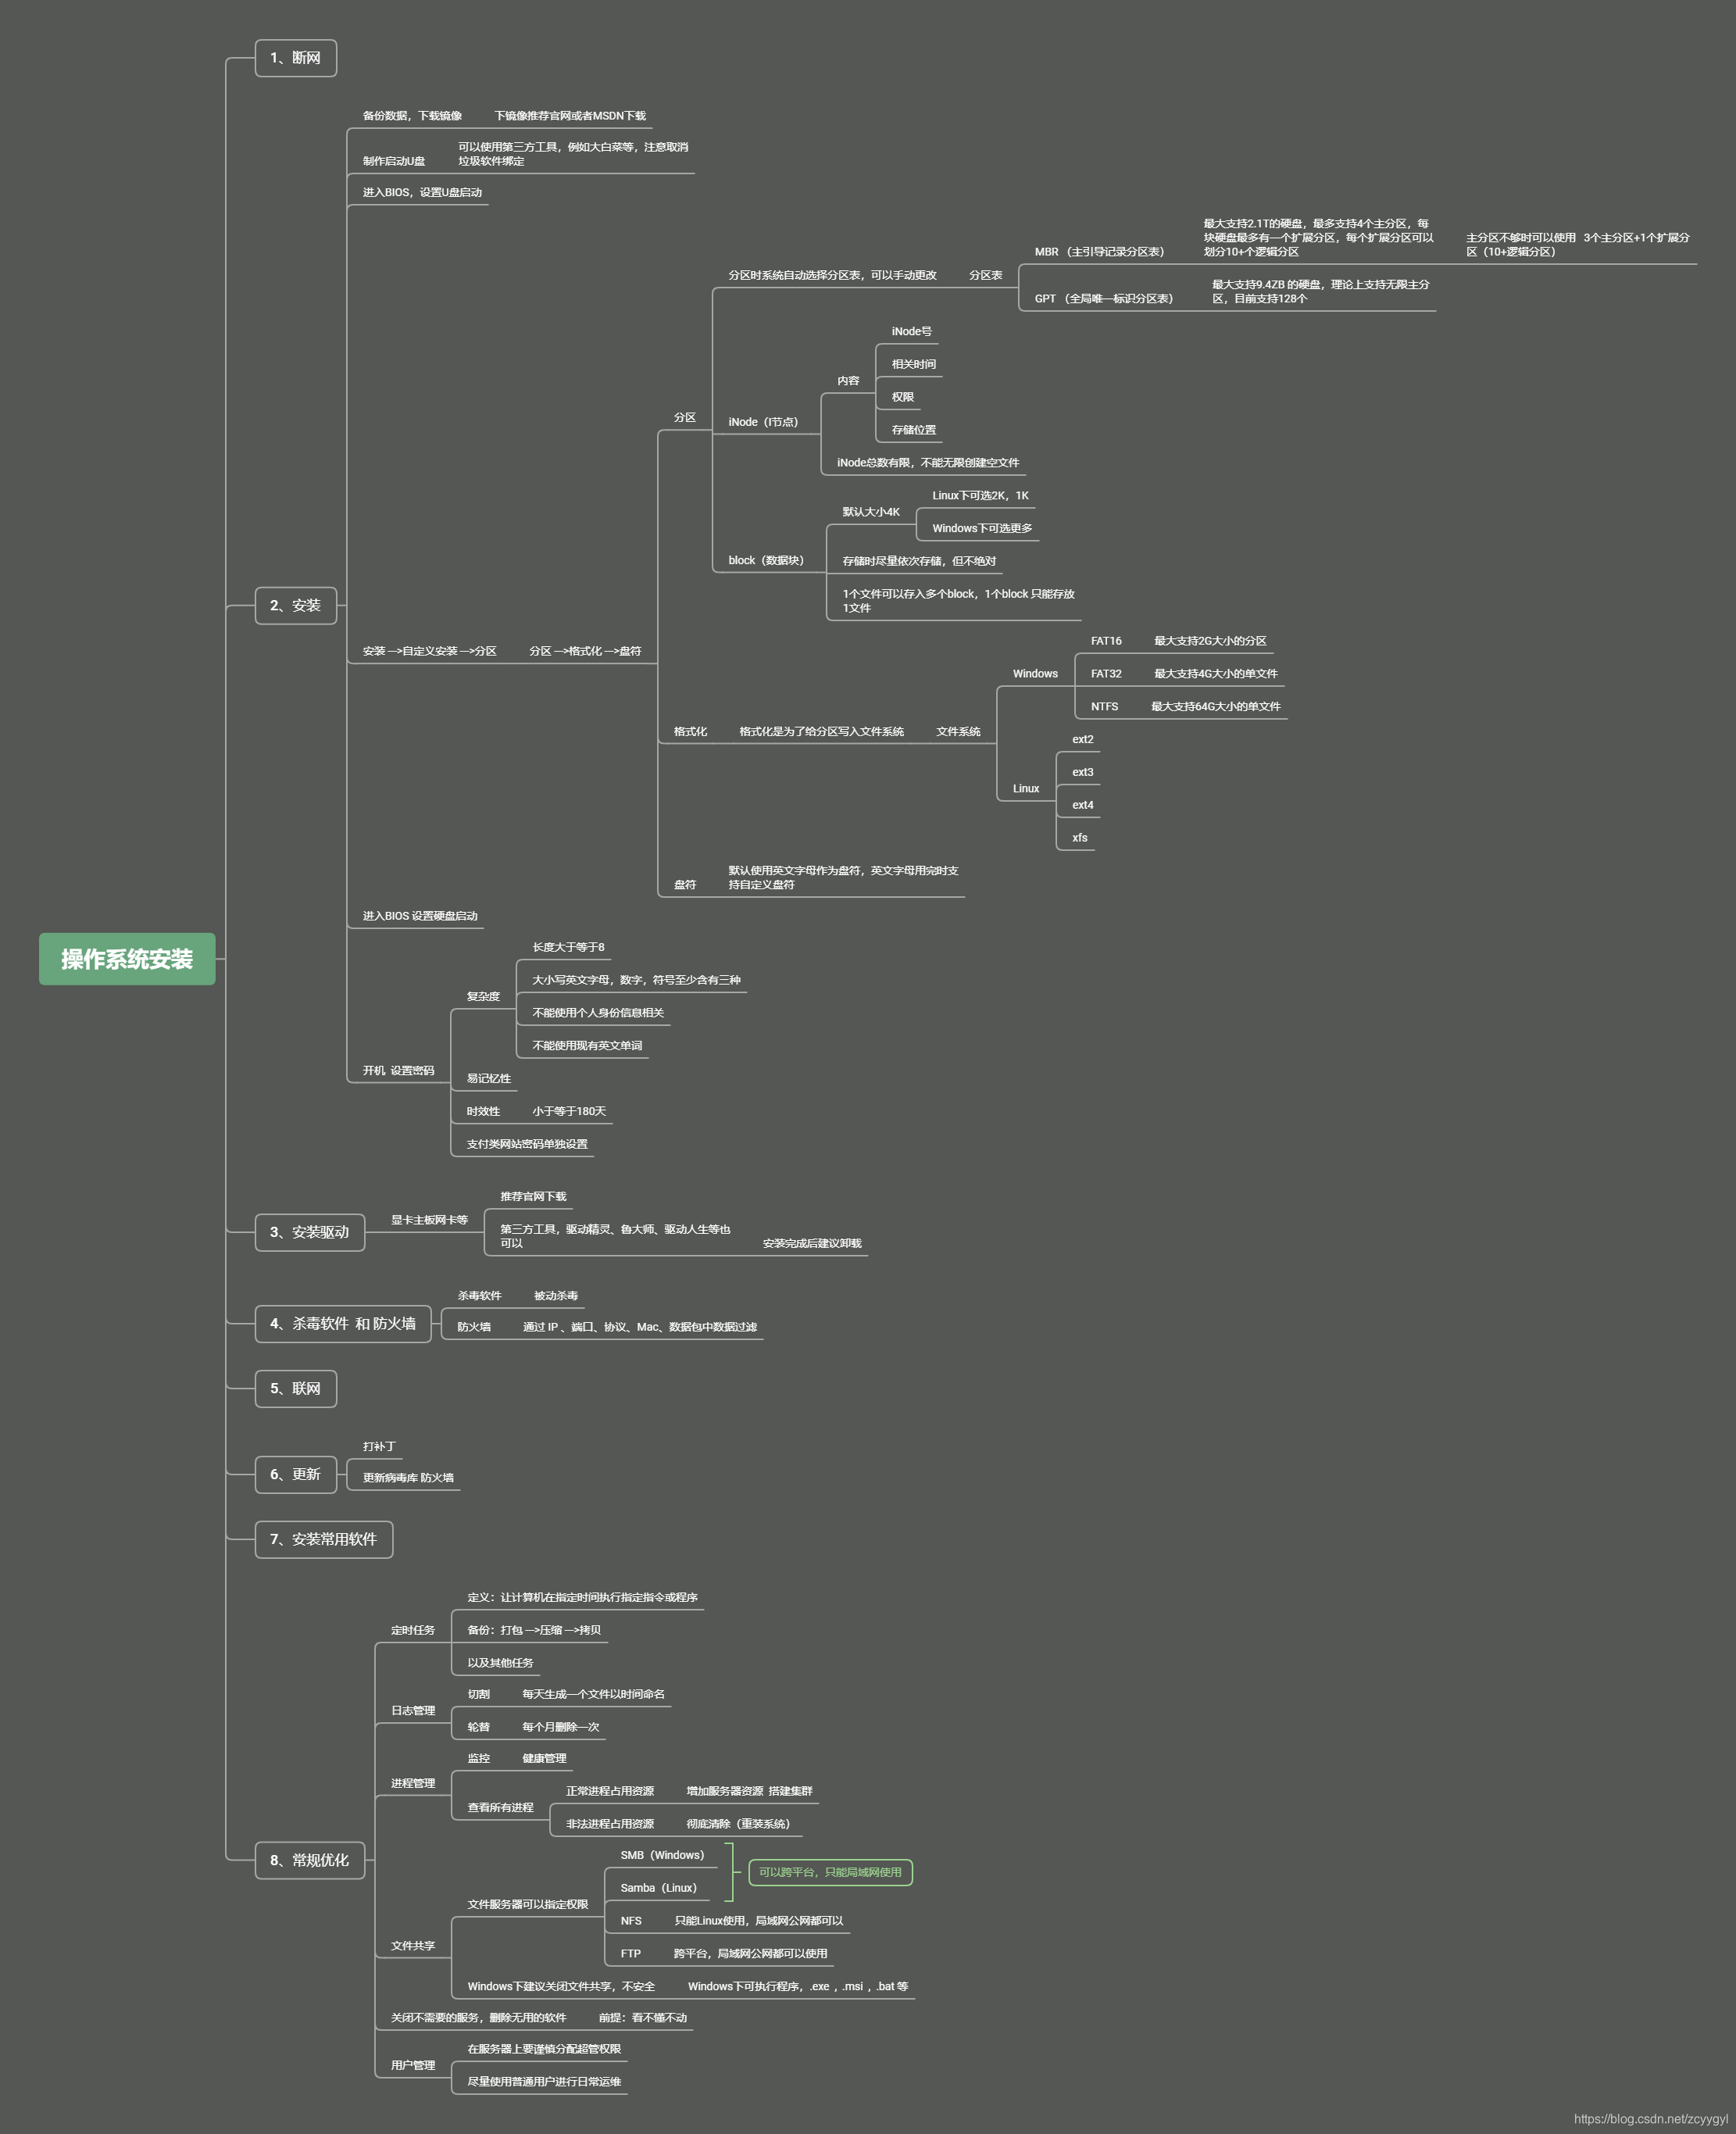The width and height of the screenshot is (1736, 2134).
Task: Select 存储时尽量依次存储，但不绝对
Action: (x=919, y=561)
